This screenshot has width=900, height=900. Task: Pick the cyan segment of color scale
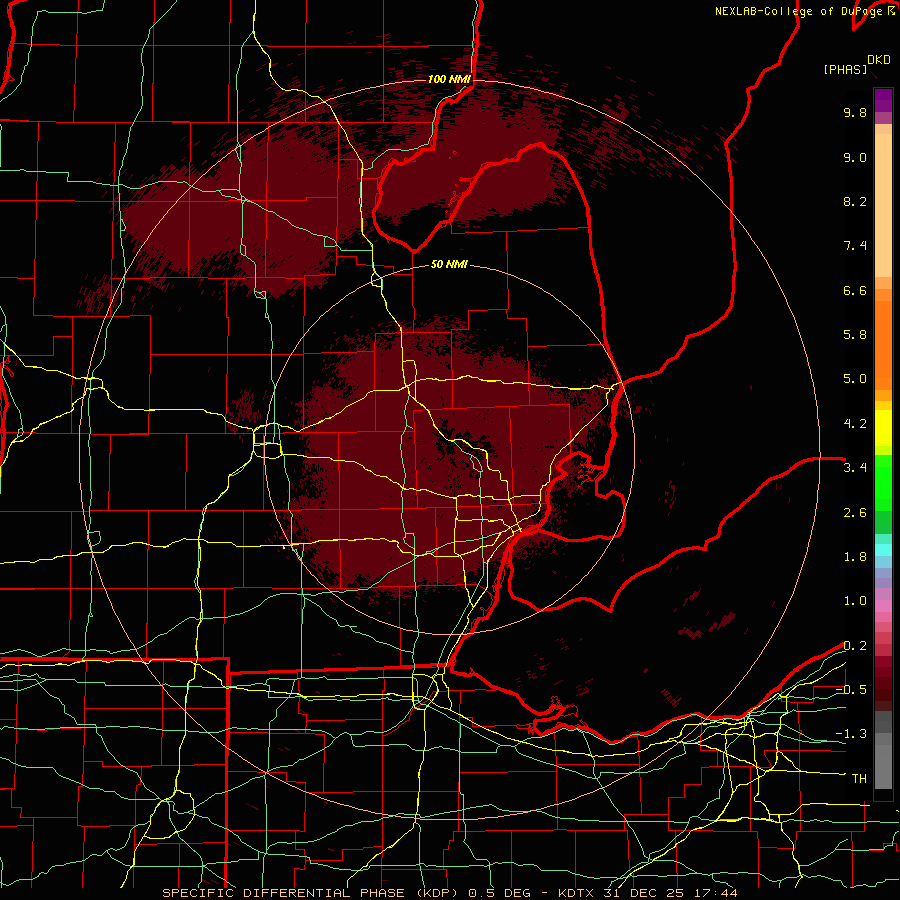pyautogui.click(x=883, y=550)
